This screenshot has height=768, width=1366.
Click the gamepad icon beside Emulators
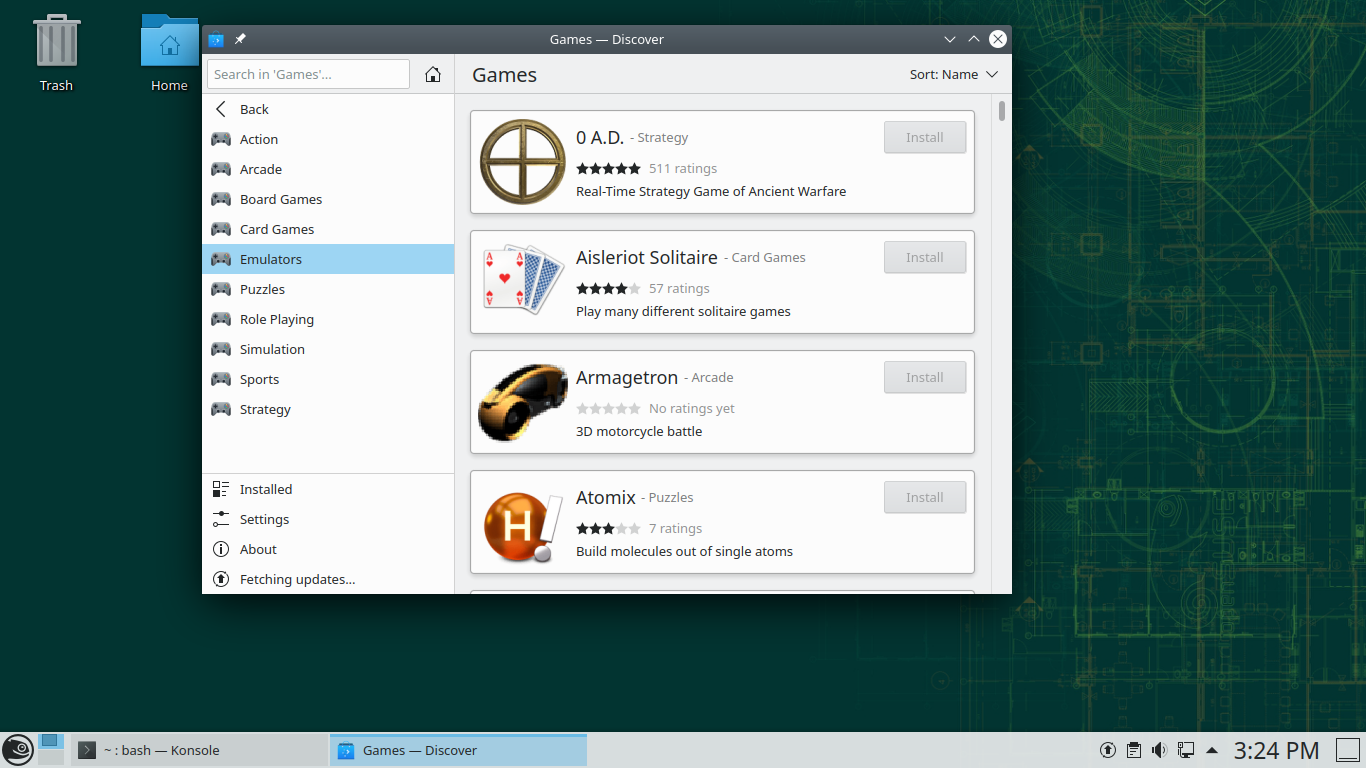(x=221, y=259)
